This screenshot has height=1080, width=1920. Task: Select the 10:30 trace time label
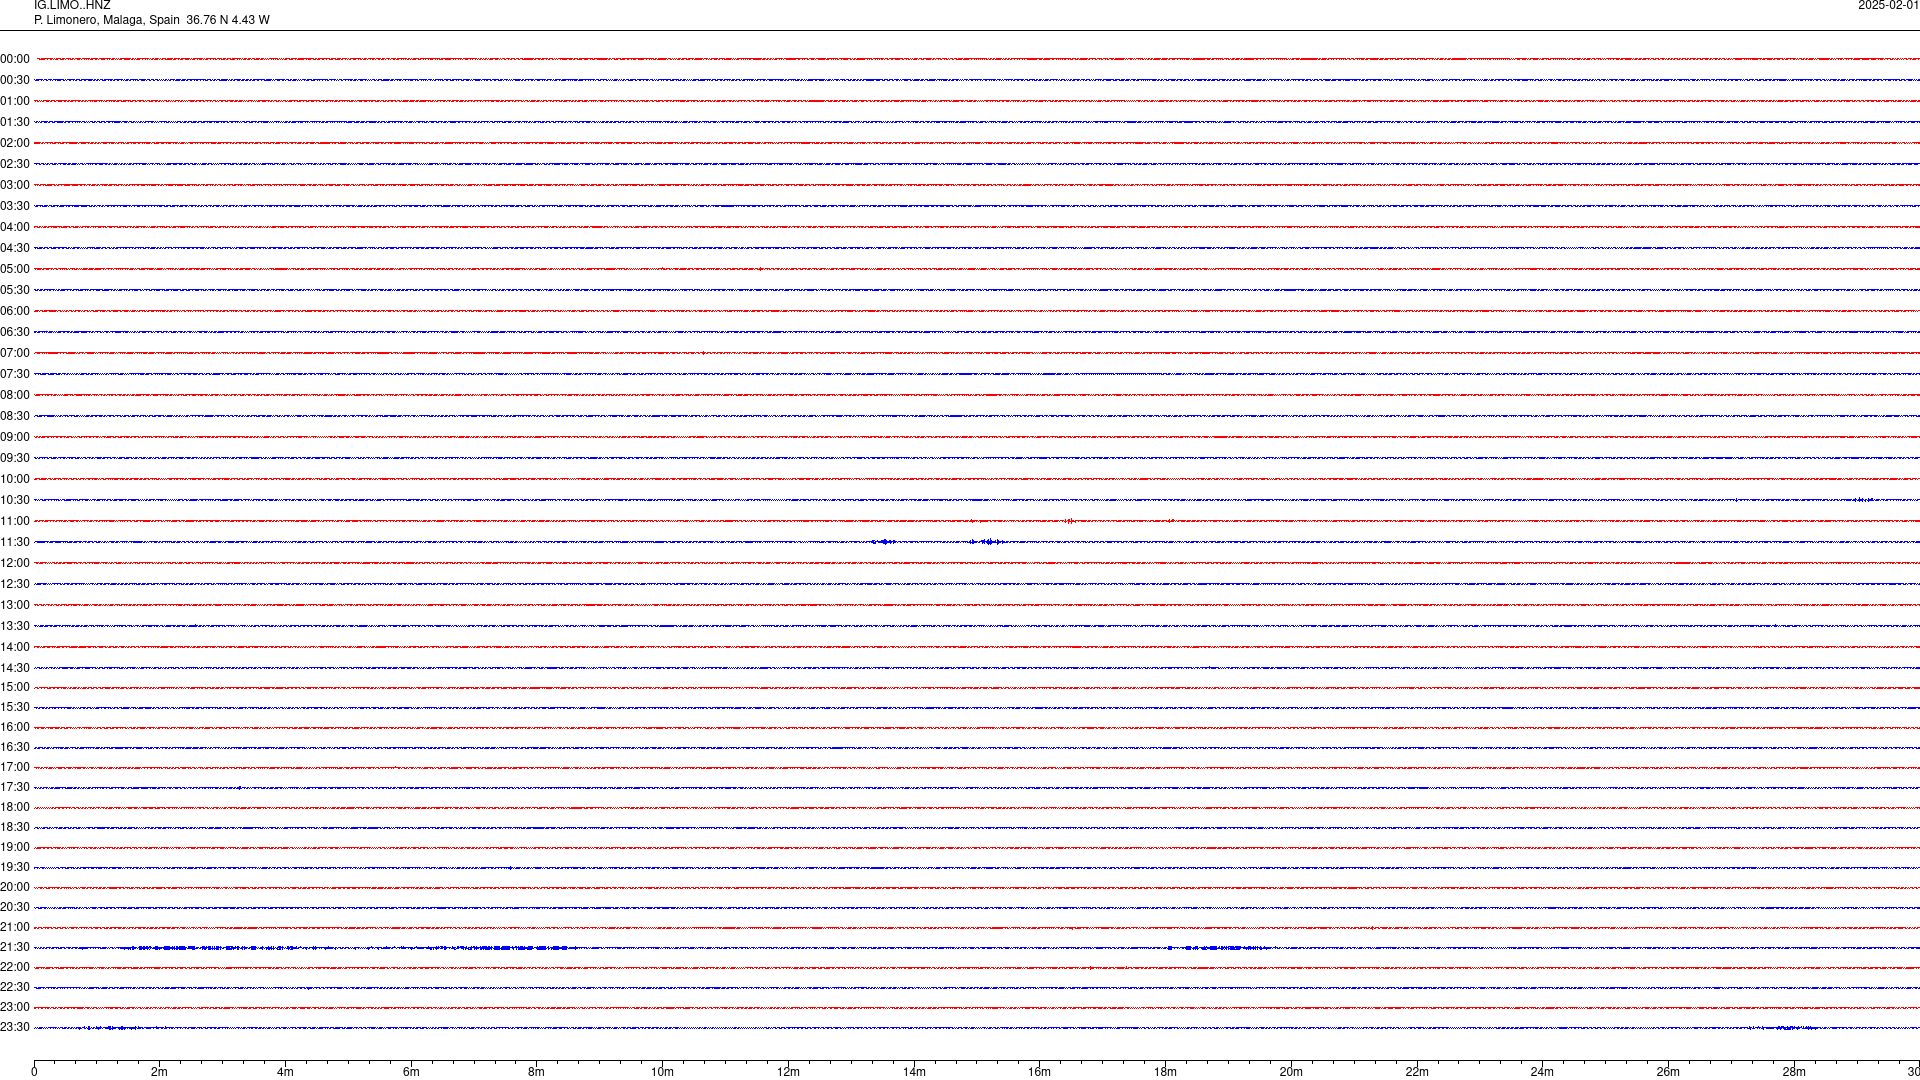click(x=15, y=500)
